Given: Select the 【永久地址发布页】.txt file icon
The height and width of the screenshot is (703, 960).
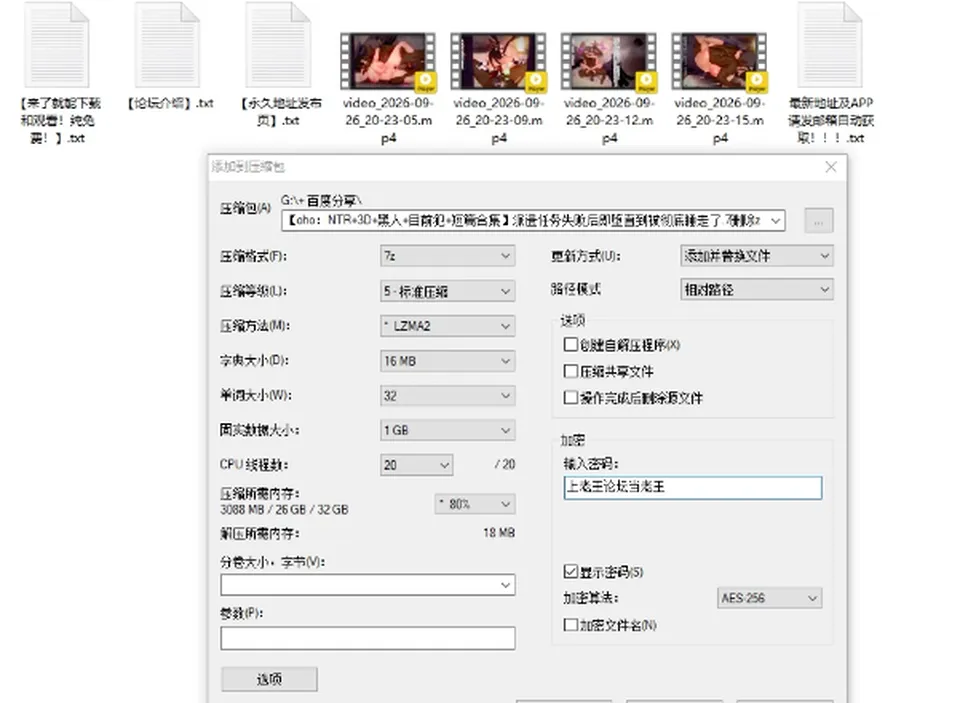Looking at the screenshot, I should [278, 45].
